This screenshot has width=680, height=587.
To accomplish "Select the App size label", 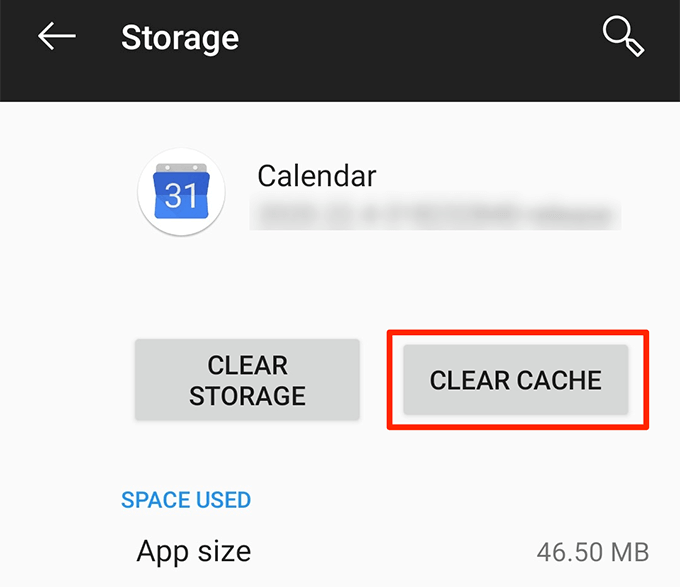I will tap(194, 551).
